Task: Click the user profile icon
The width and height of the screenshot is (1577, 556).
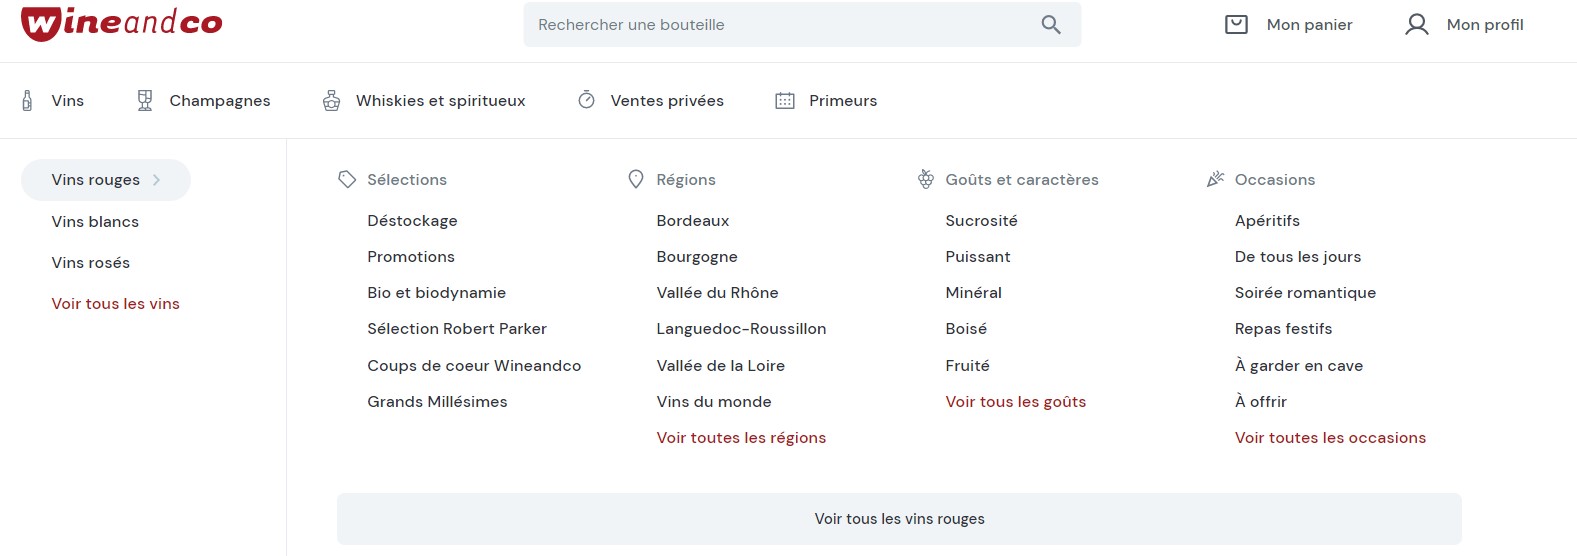Action: pos(1416,24)
